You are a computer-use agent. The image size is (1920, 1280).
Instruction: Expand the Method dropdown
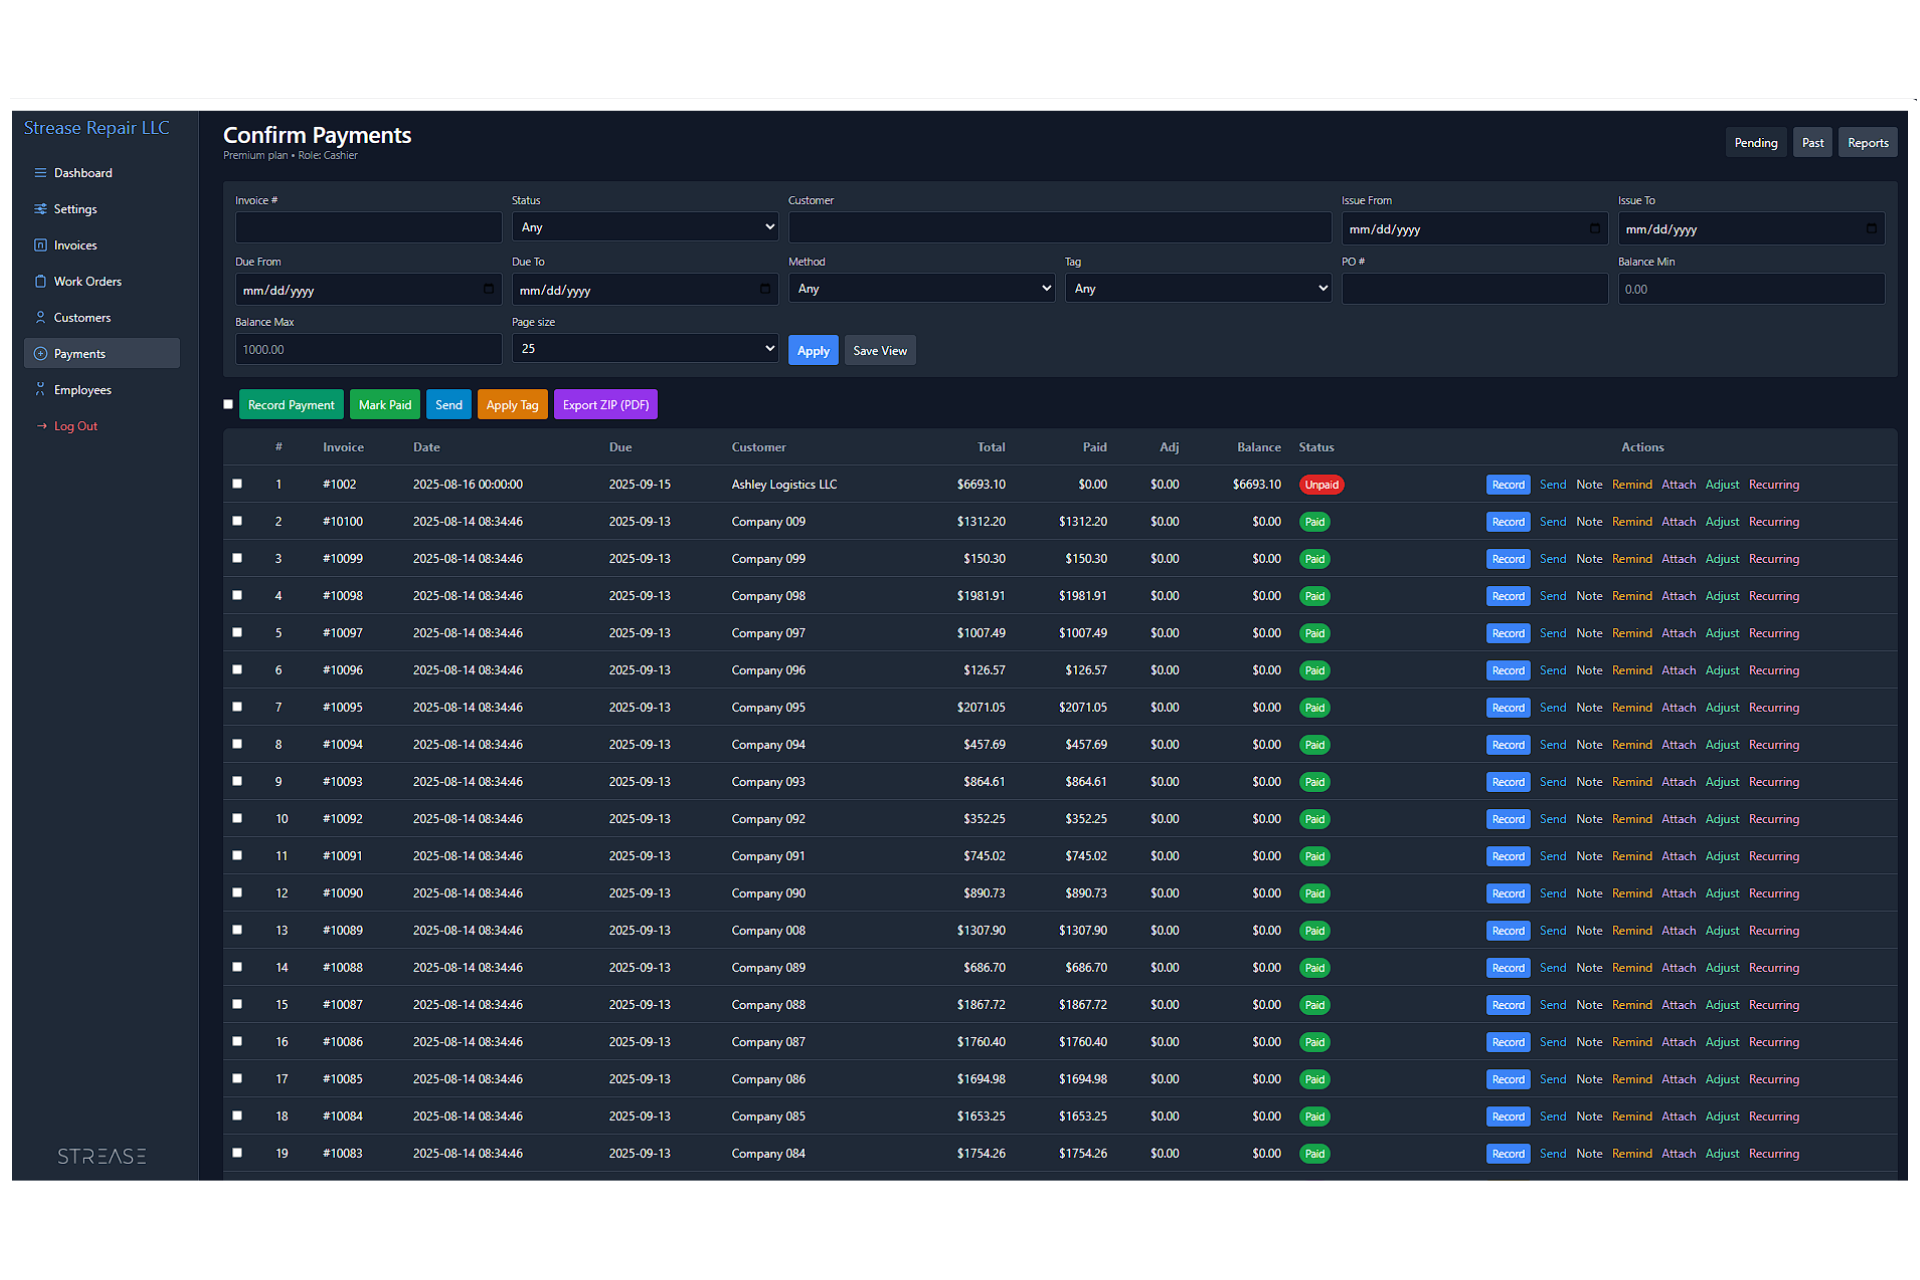(920, 288)
